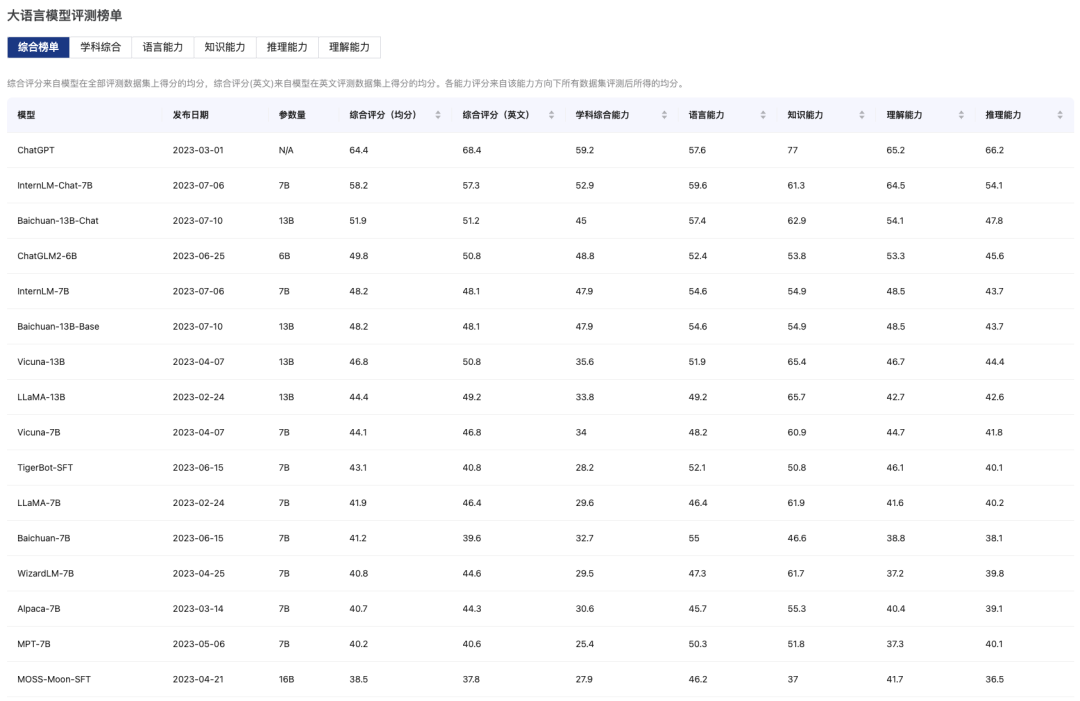Viewport: 1080px width, 701px height.
Task: Click the 模型 column header
Action: (x=26, y=115)
